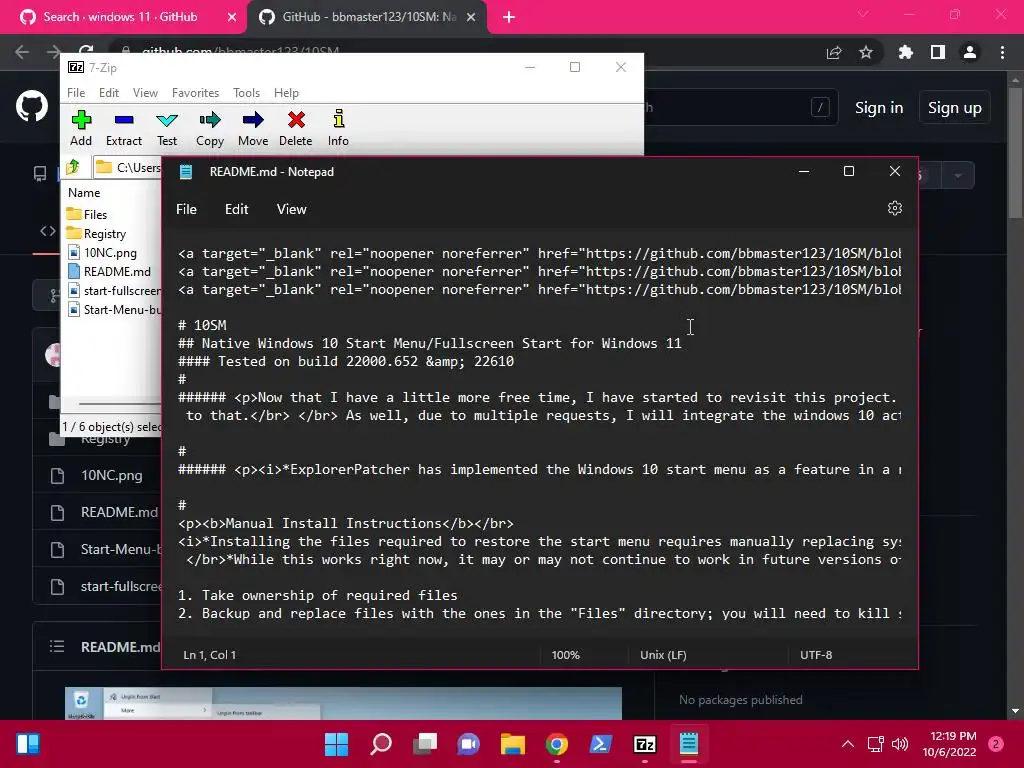
Task: Switch to 7-Zip on taskbar
Action: pos(645,744)
